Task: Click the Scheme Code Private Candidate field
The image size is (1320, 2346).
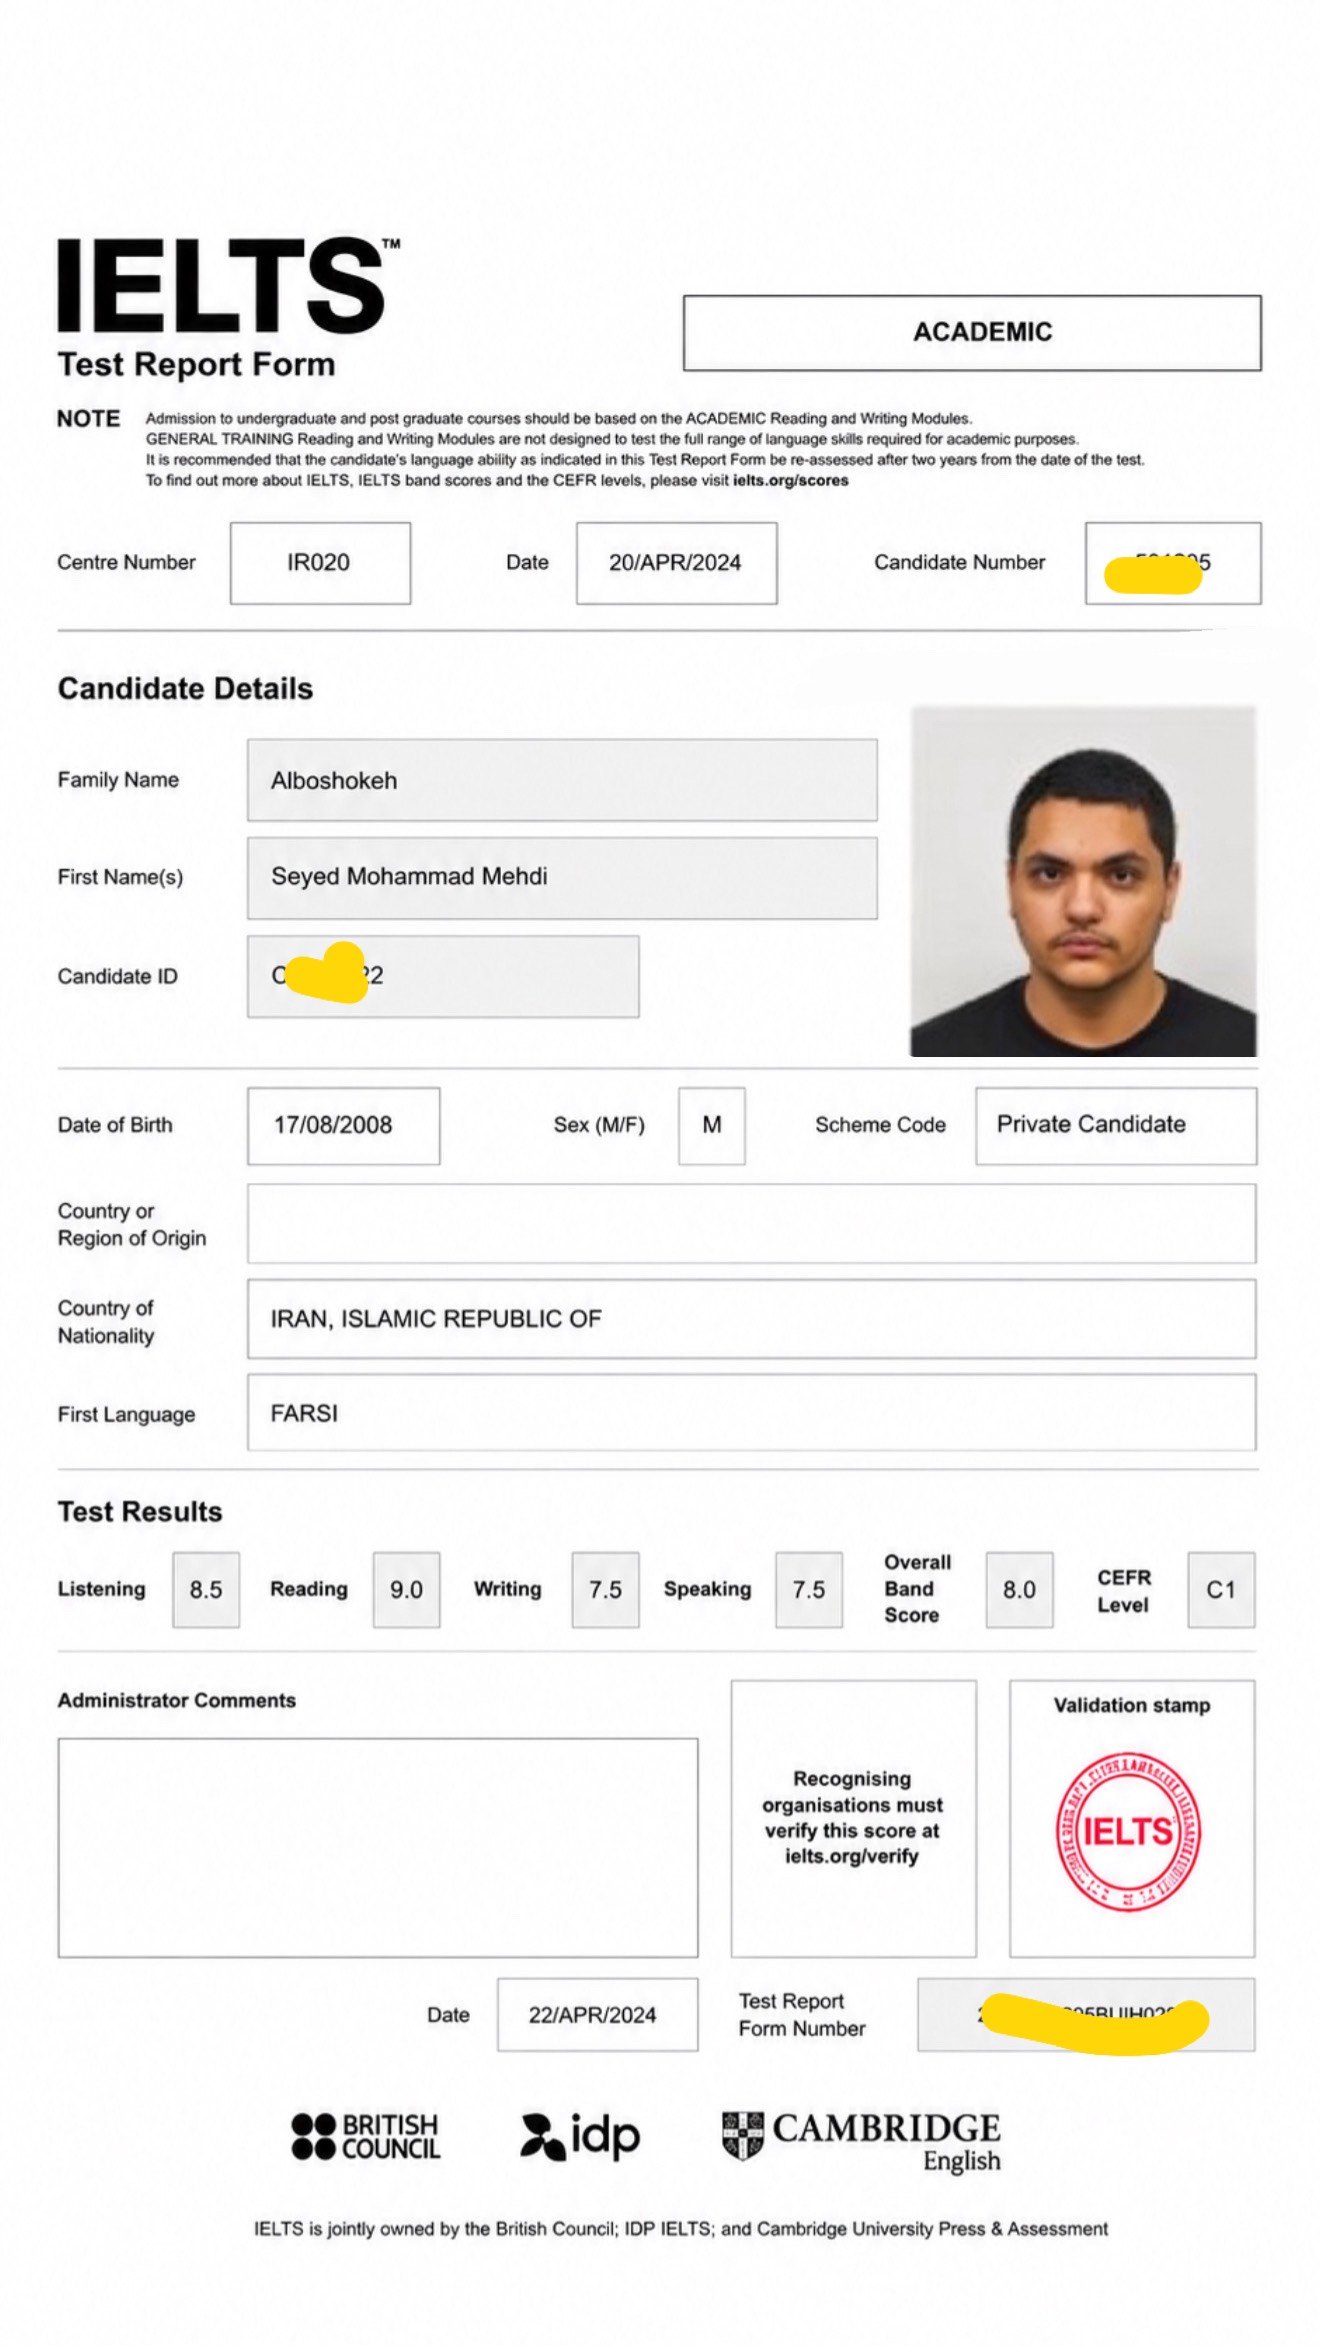Action: click(x=1116, y=1126)
